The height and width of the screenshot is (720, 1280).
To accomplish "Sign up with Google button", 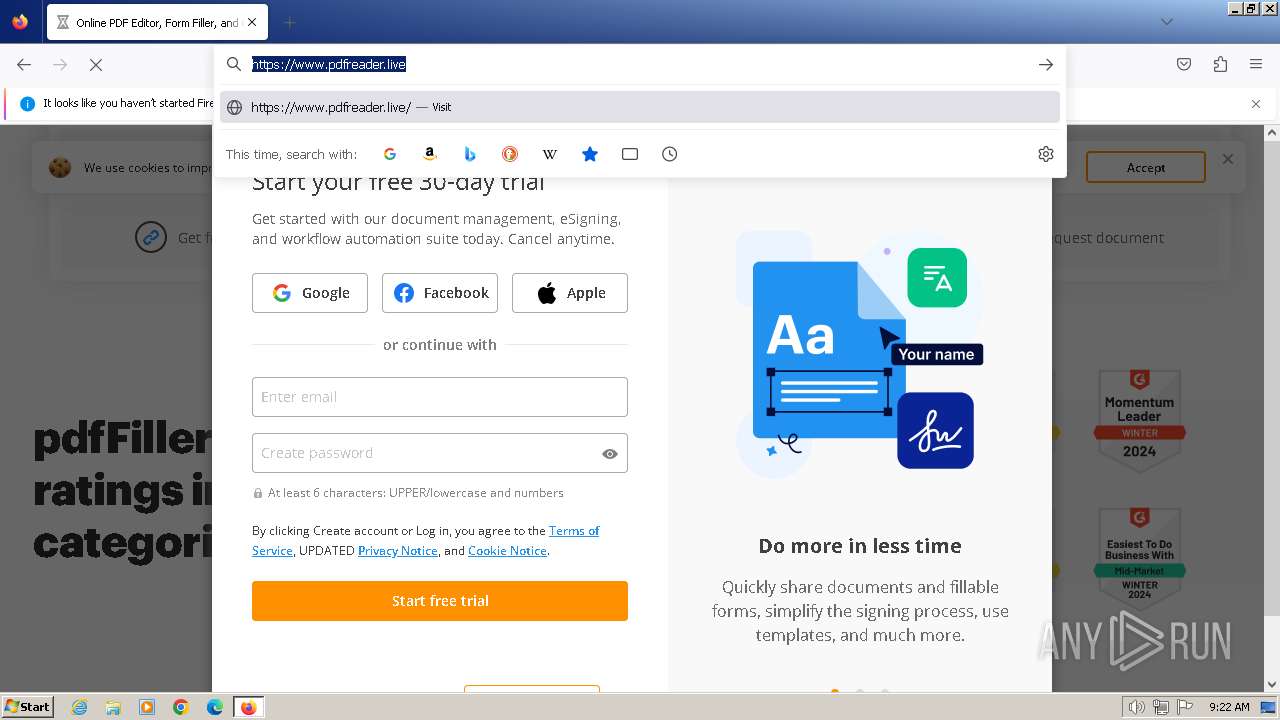I will (310, 293).
